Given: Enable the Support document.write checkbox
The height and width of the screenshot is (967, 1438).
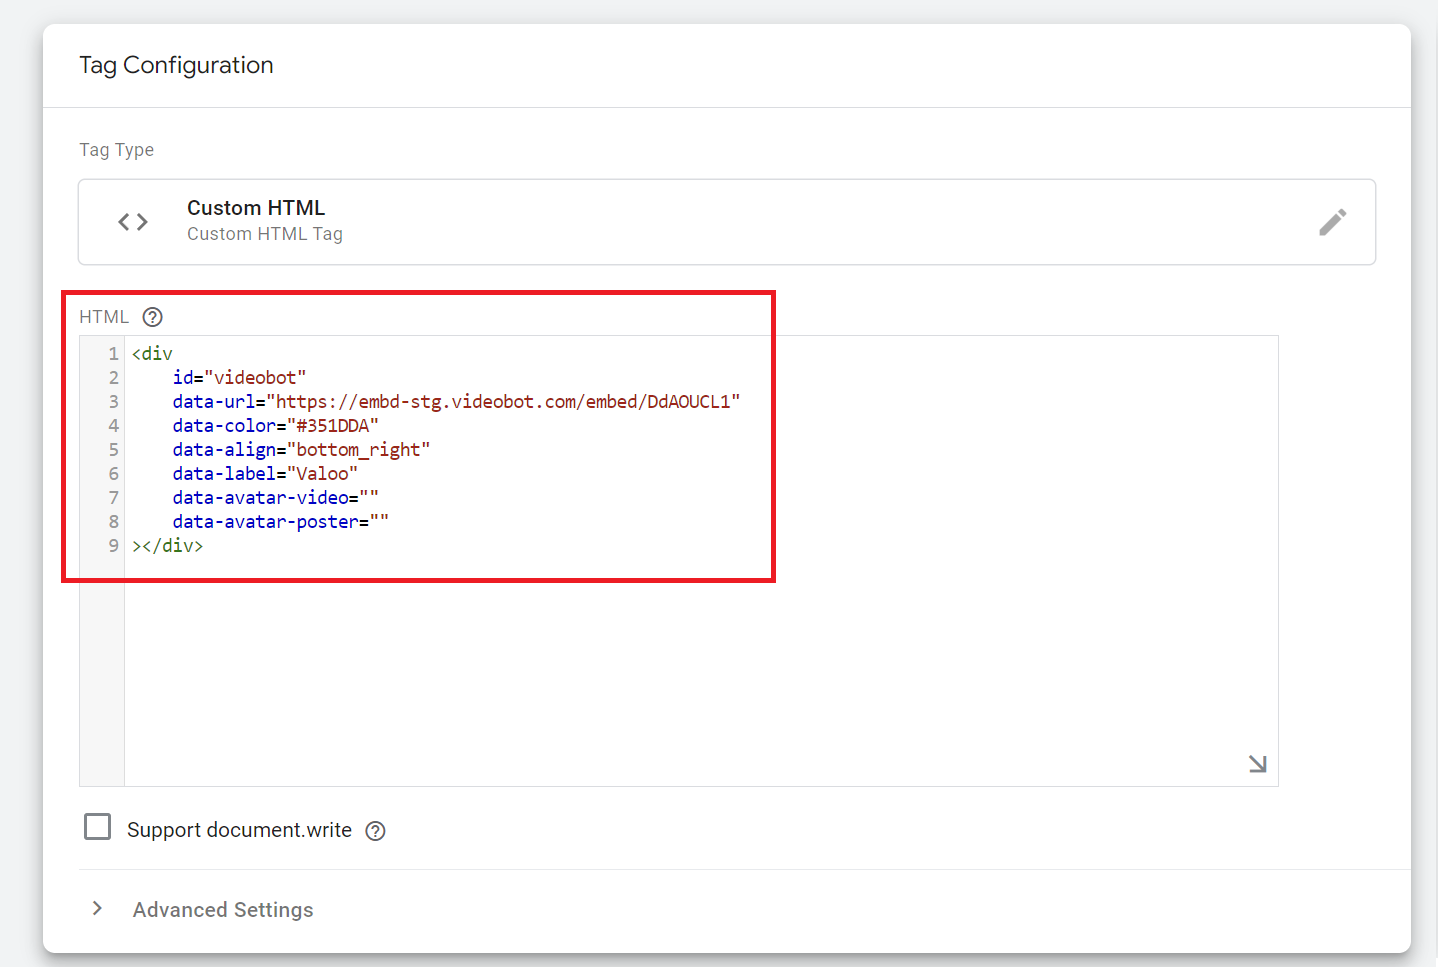Looking at the screenshot, I should coord(98,827).
